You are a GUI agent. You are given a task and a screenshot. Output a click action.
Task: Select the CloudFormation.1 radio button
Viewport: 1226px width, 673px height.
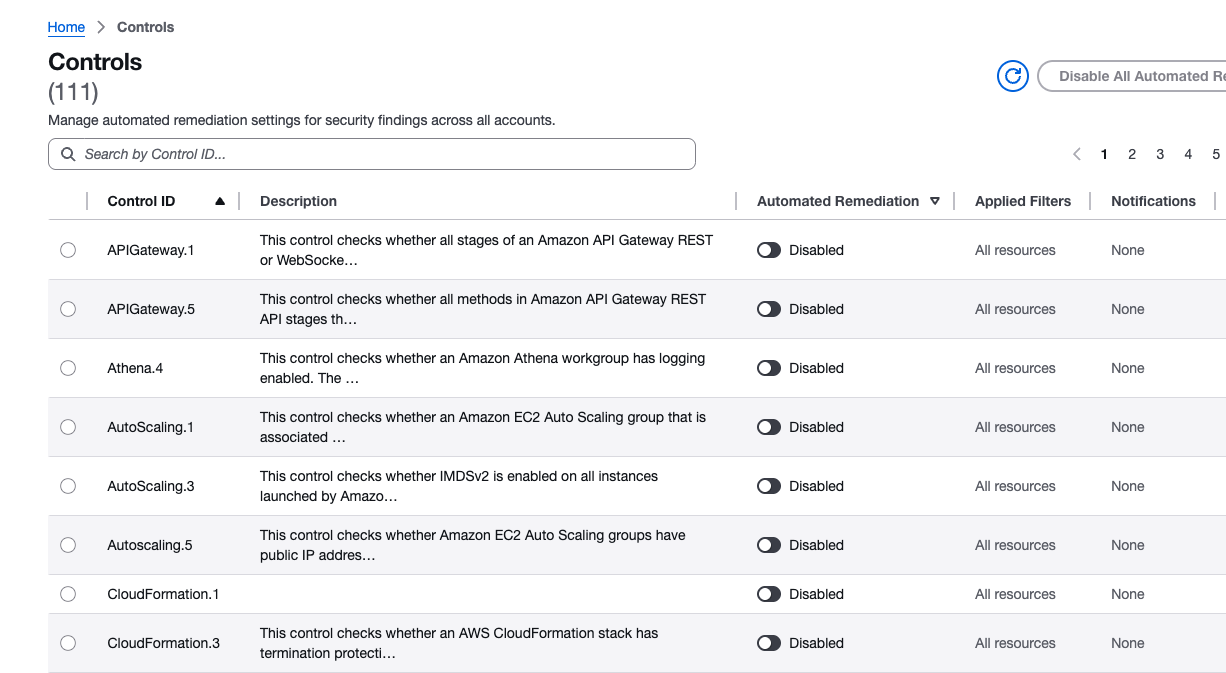68,594
